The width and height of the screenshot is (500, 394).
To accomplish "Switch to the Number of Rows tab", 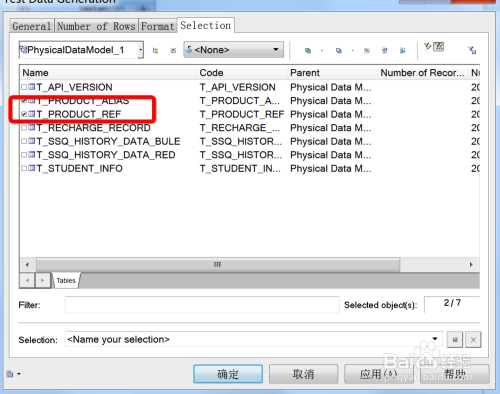I will [96, 26].
